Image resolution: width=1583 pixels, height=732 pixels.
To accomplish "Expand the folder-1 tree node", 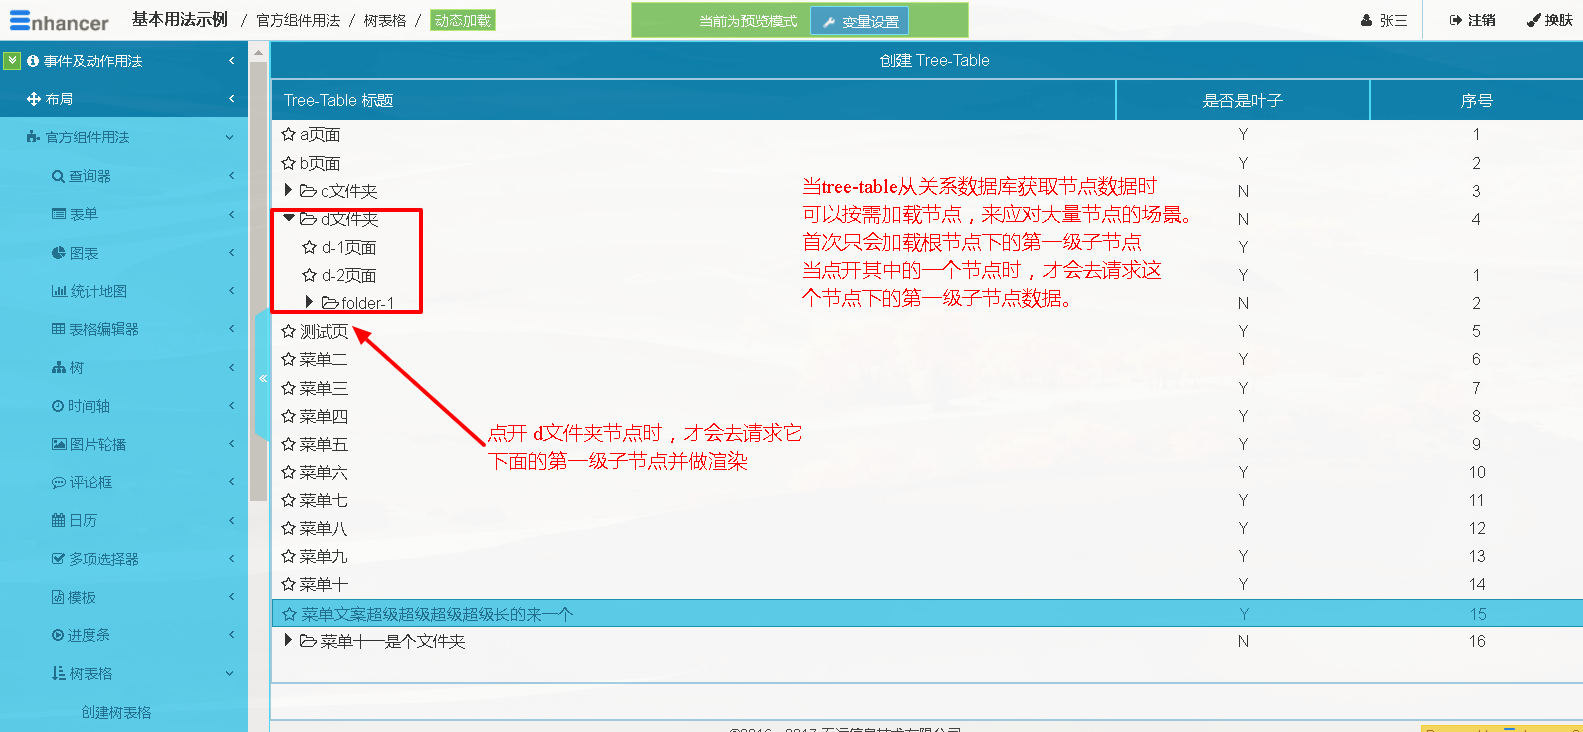I will pyautogui.click(x=309, y=302).
